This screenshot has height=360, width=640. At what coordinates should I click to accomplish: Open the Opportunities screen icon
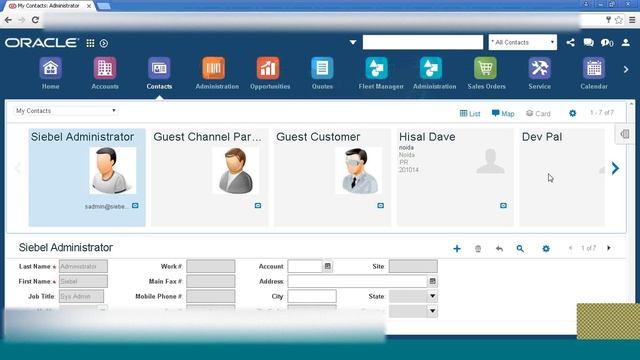(x=268, y=68)
